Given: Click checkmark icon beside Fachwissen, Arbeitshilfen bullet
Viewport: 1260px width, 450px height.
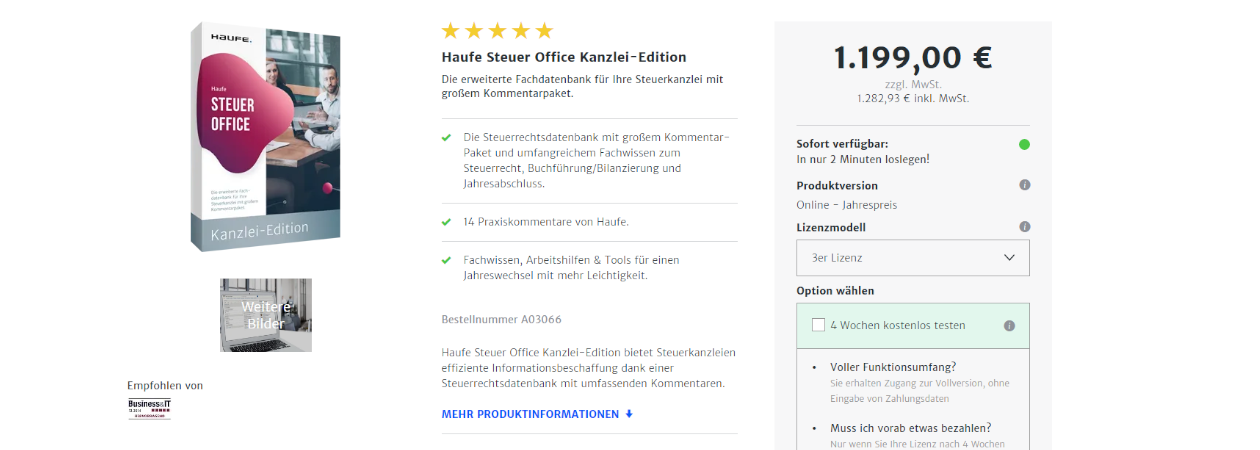Looking at the screenshot, I should click(446, 260).
